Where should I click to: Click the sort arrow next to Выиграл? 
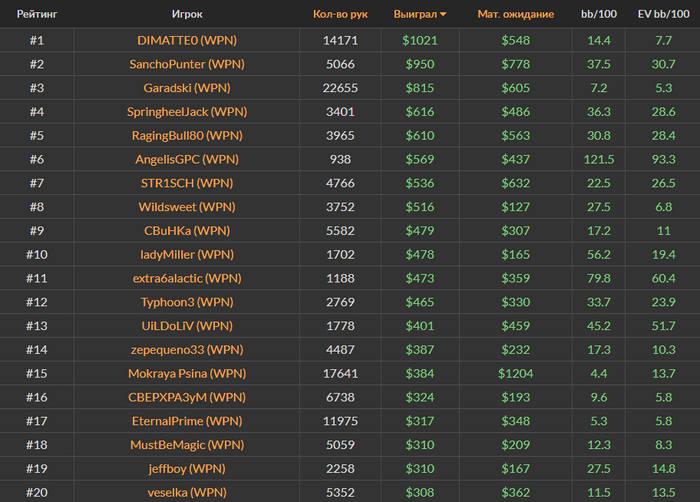[443, 15]
